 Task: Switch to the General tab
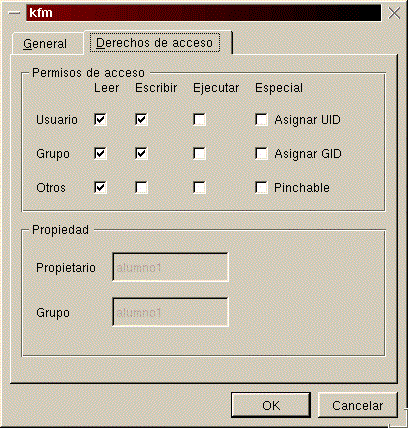47,43
